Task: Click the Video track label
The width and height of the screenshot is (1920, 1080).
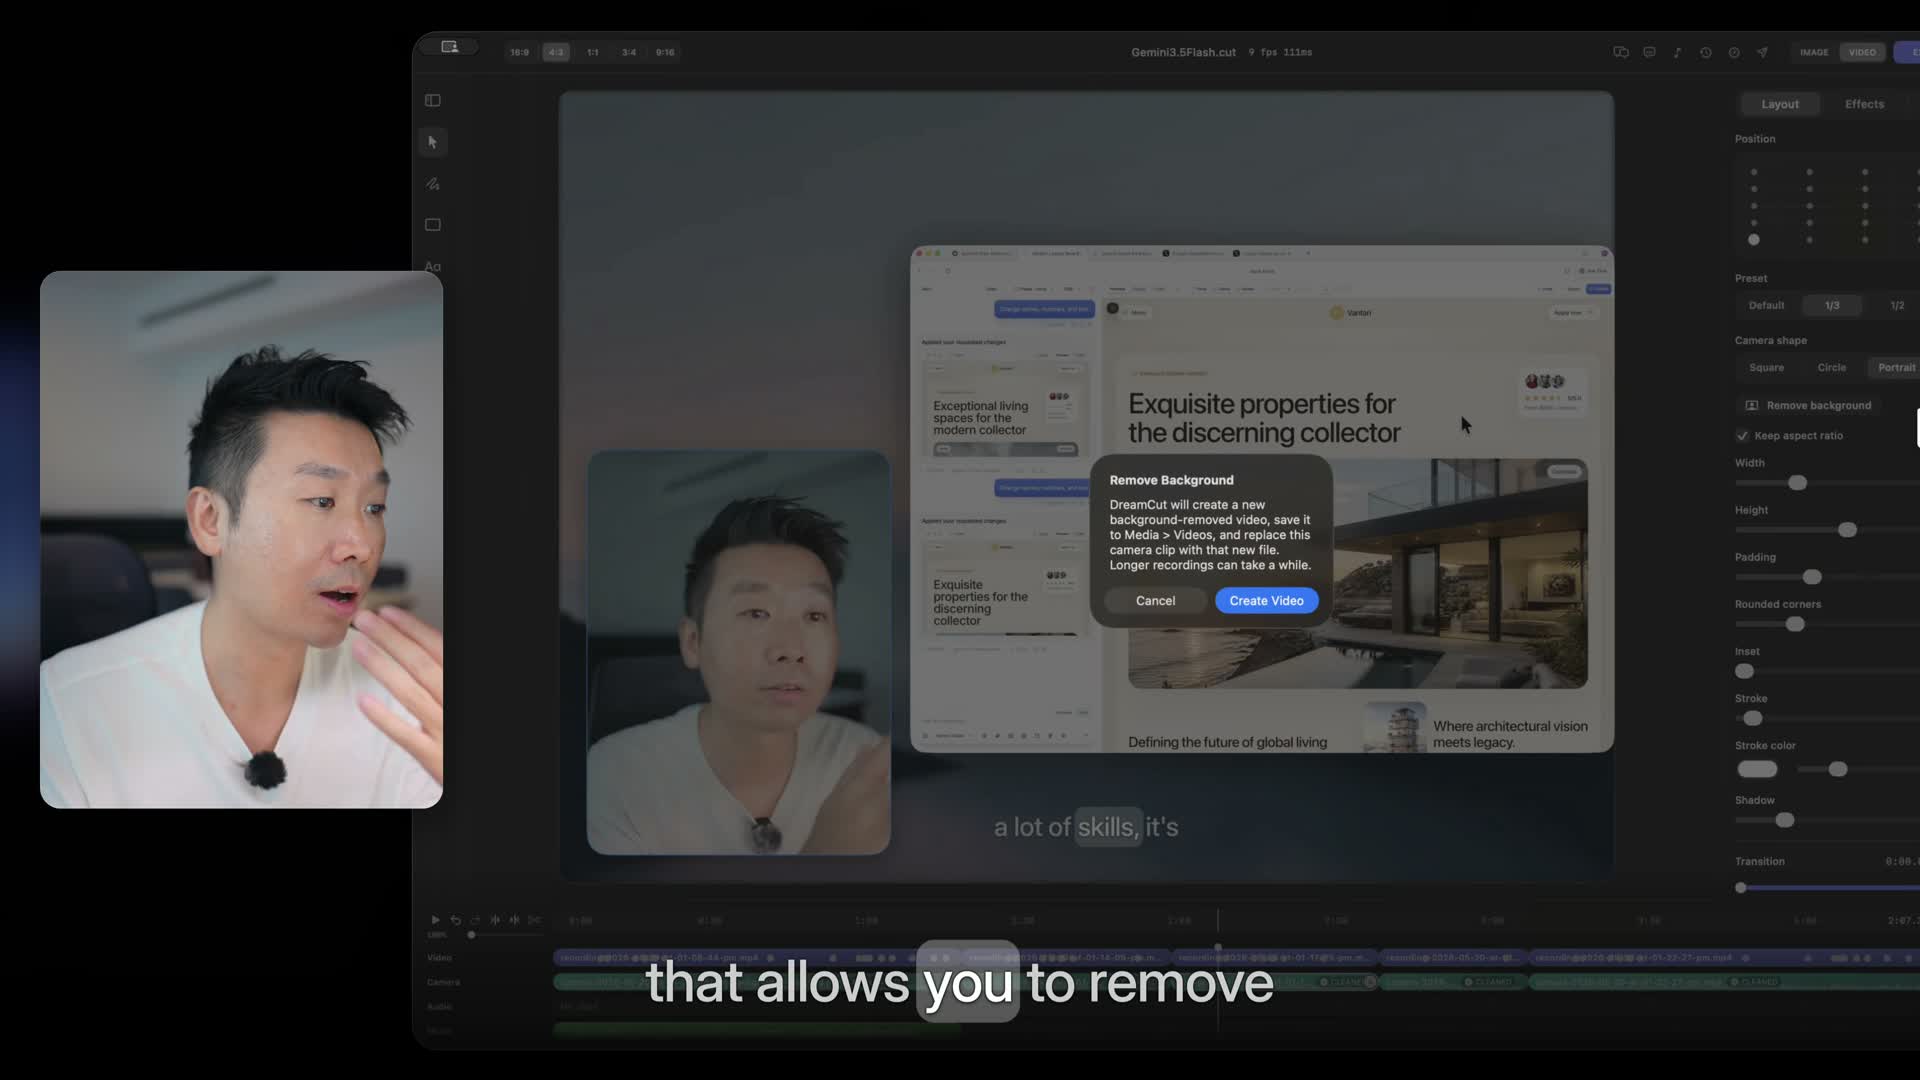Action: coord(439,957)
